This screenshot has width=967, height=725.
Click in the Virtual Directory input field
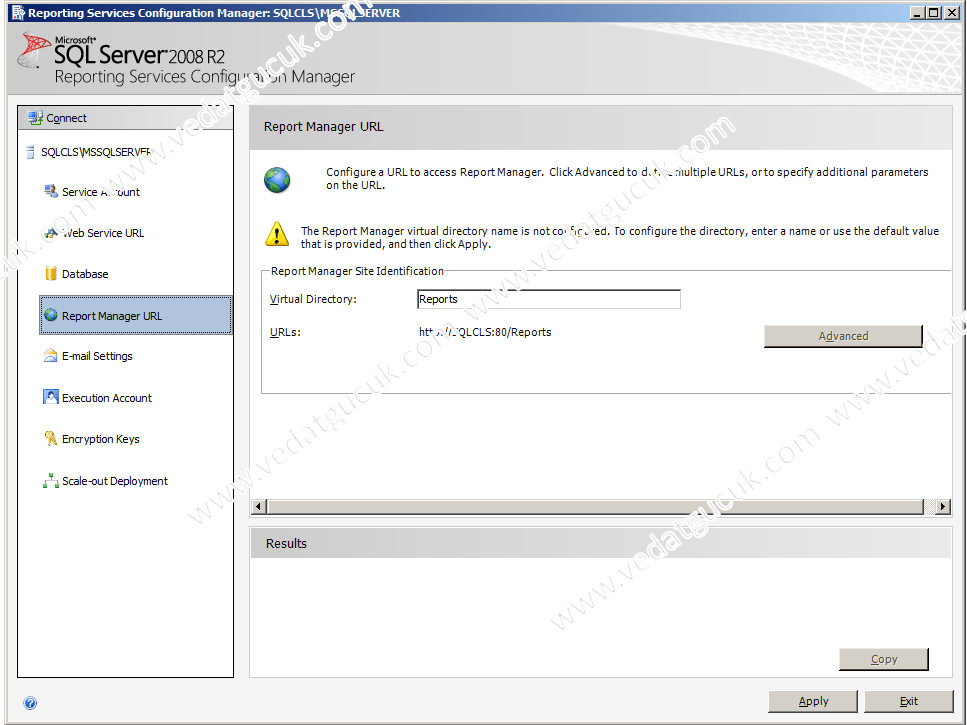pos(549,299)
